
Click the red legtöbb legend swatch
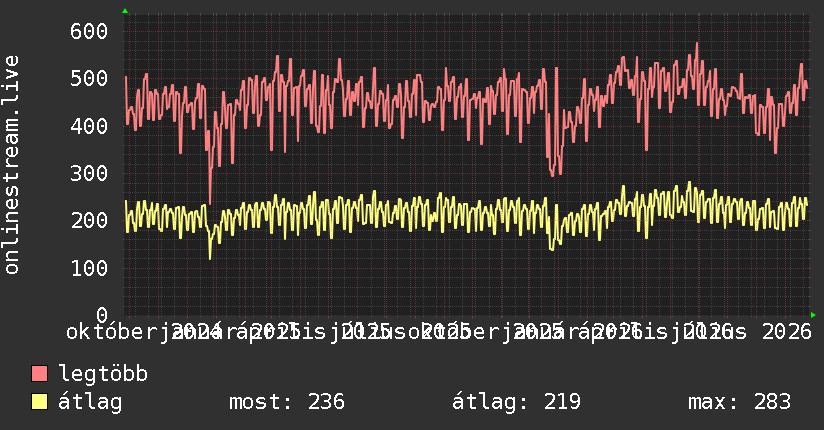tap(39, 374)
